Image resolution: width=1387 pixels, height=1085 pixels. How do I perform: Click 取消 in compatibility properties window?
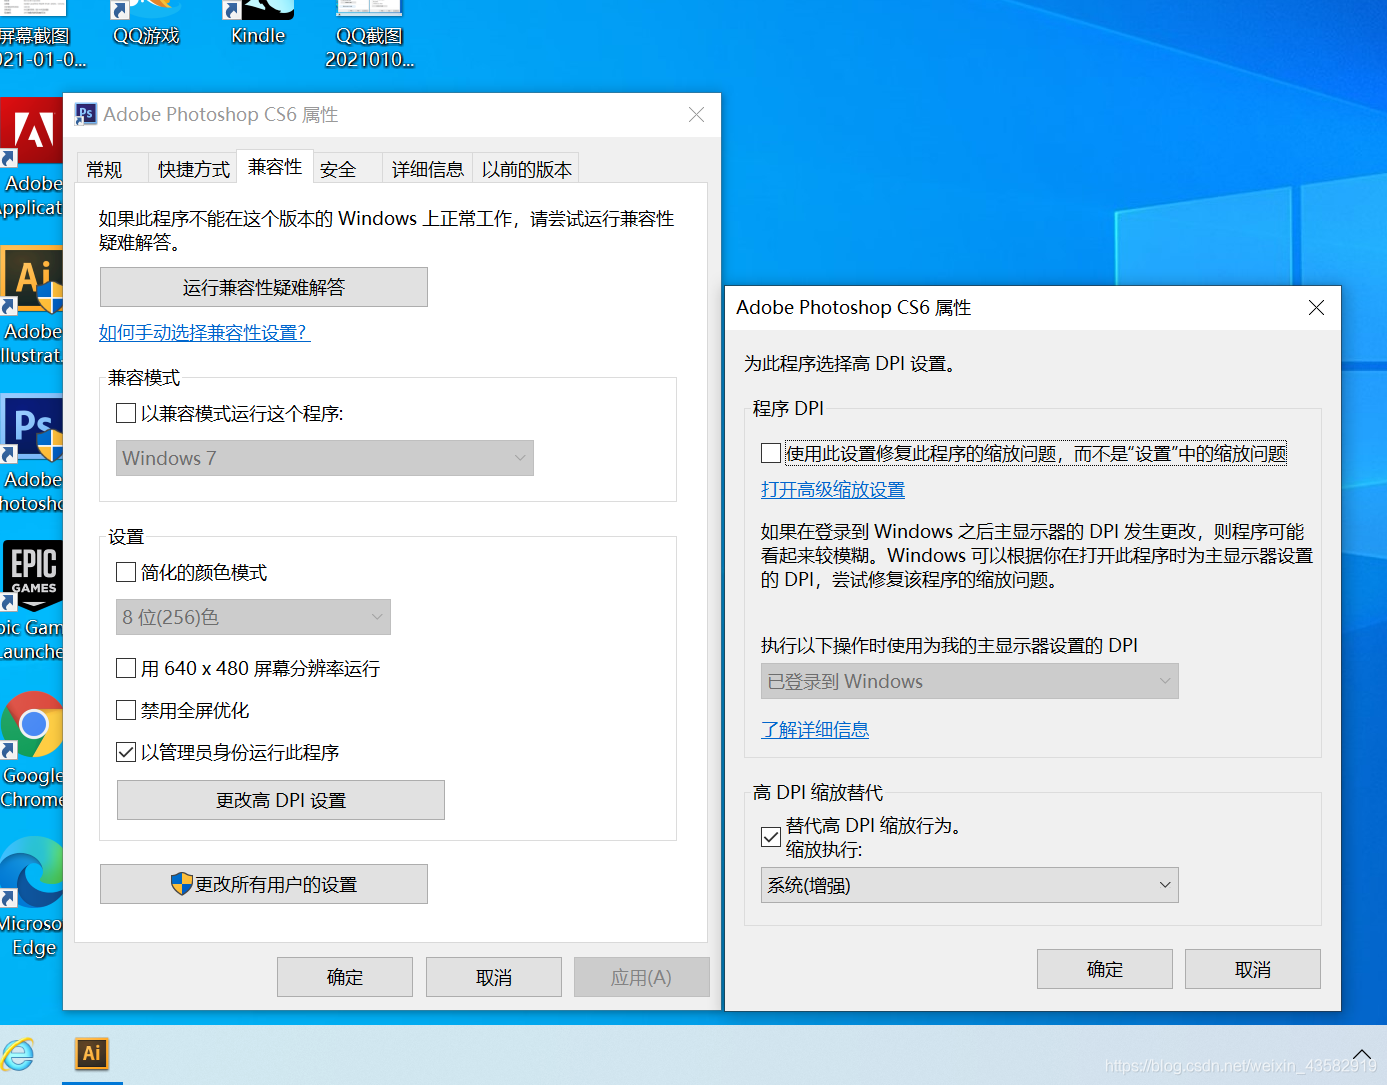pos(494,977)
